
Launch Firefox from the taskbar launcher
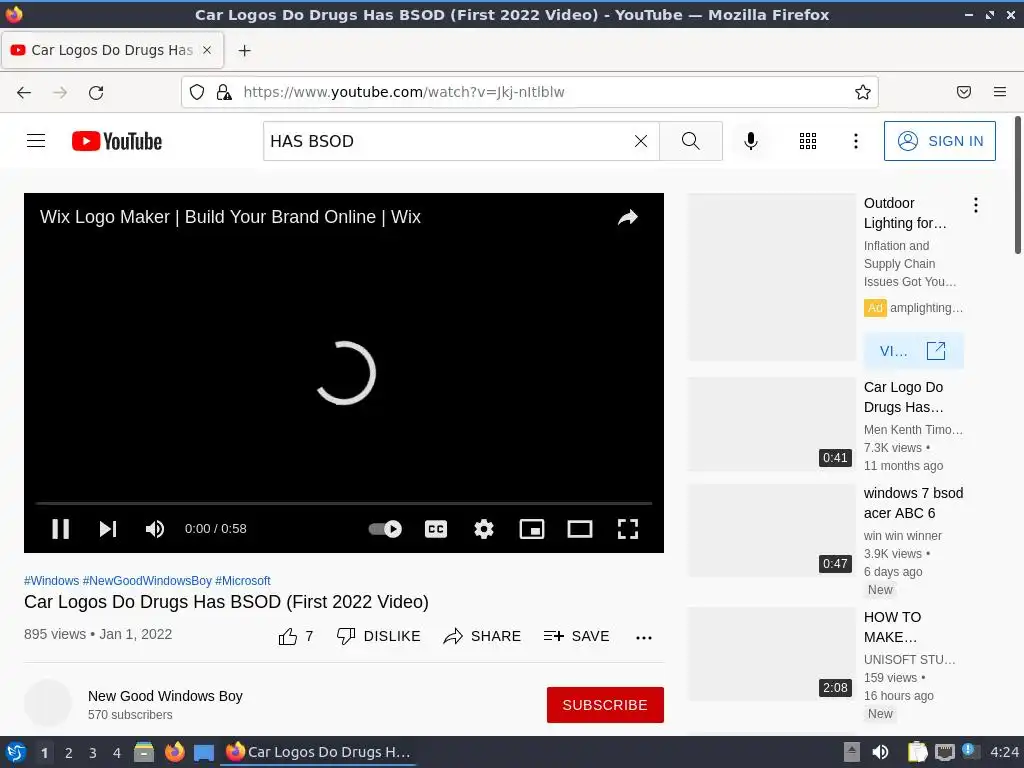click(174, 752)
